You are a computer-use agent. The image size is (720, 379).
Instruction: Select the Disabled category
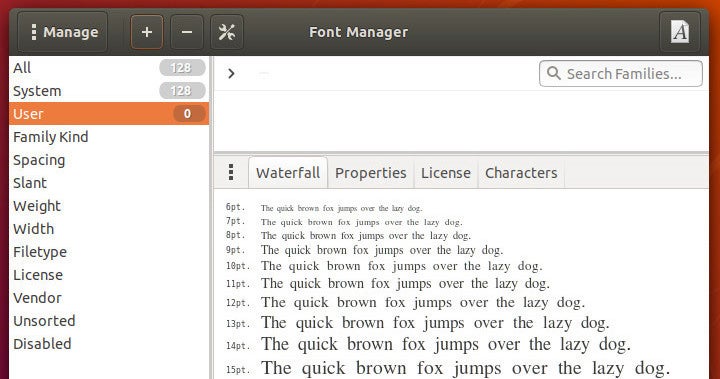(x=109, y=343)
